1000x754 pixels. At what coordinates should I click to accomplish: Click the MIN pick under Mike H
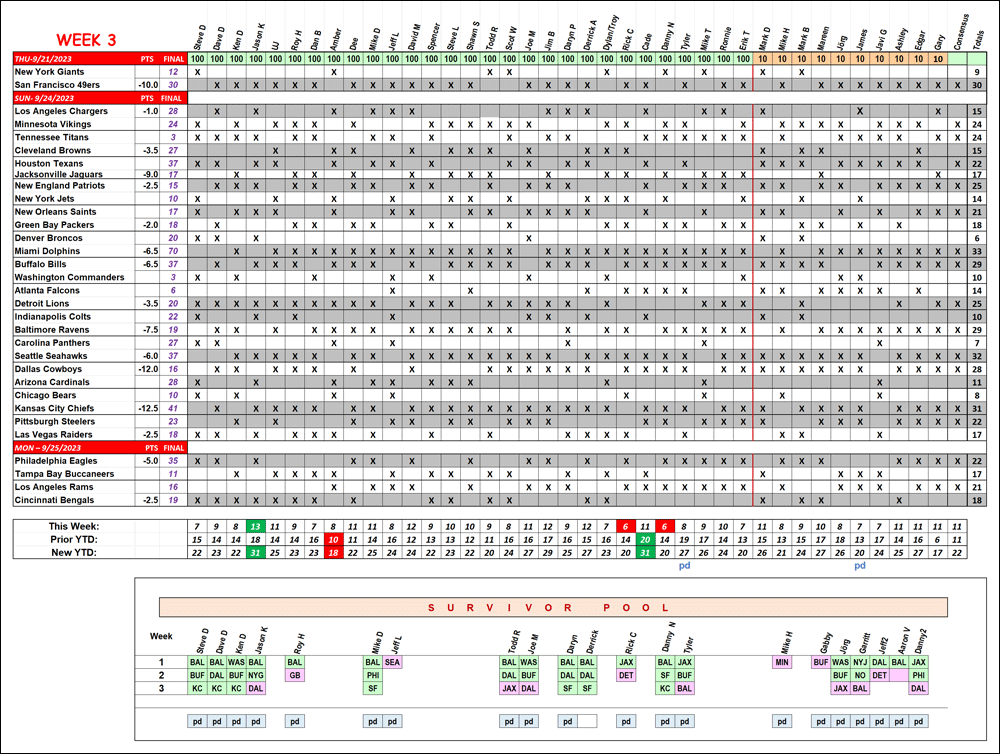coord(782,662)
